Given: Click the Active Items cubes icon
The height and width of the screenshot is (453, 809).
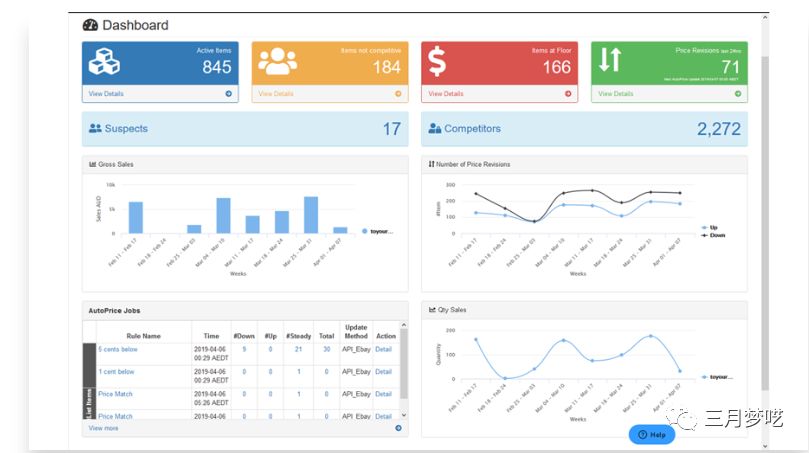Looking at the screenshot, I should point(104,61).
